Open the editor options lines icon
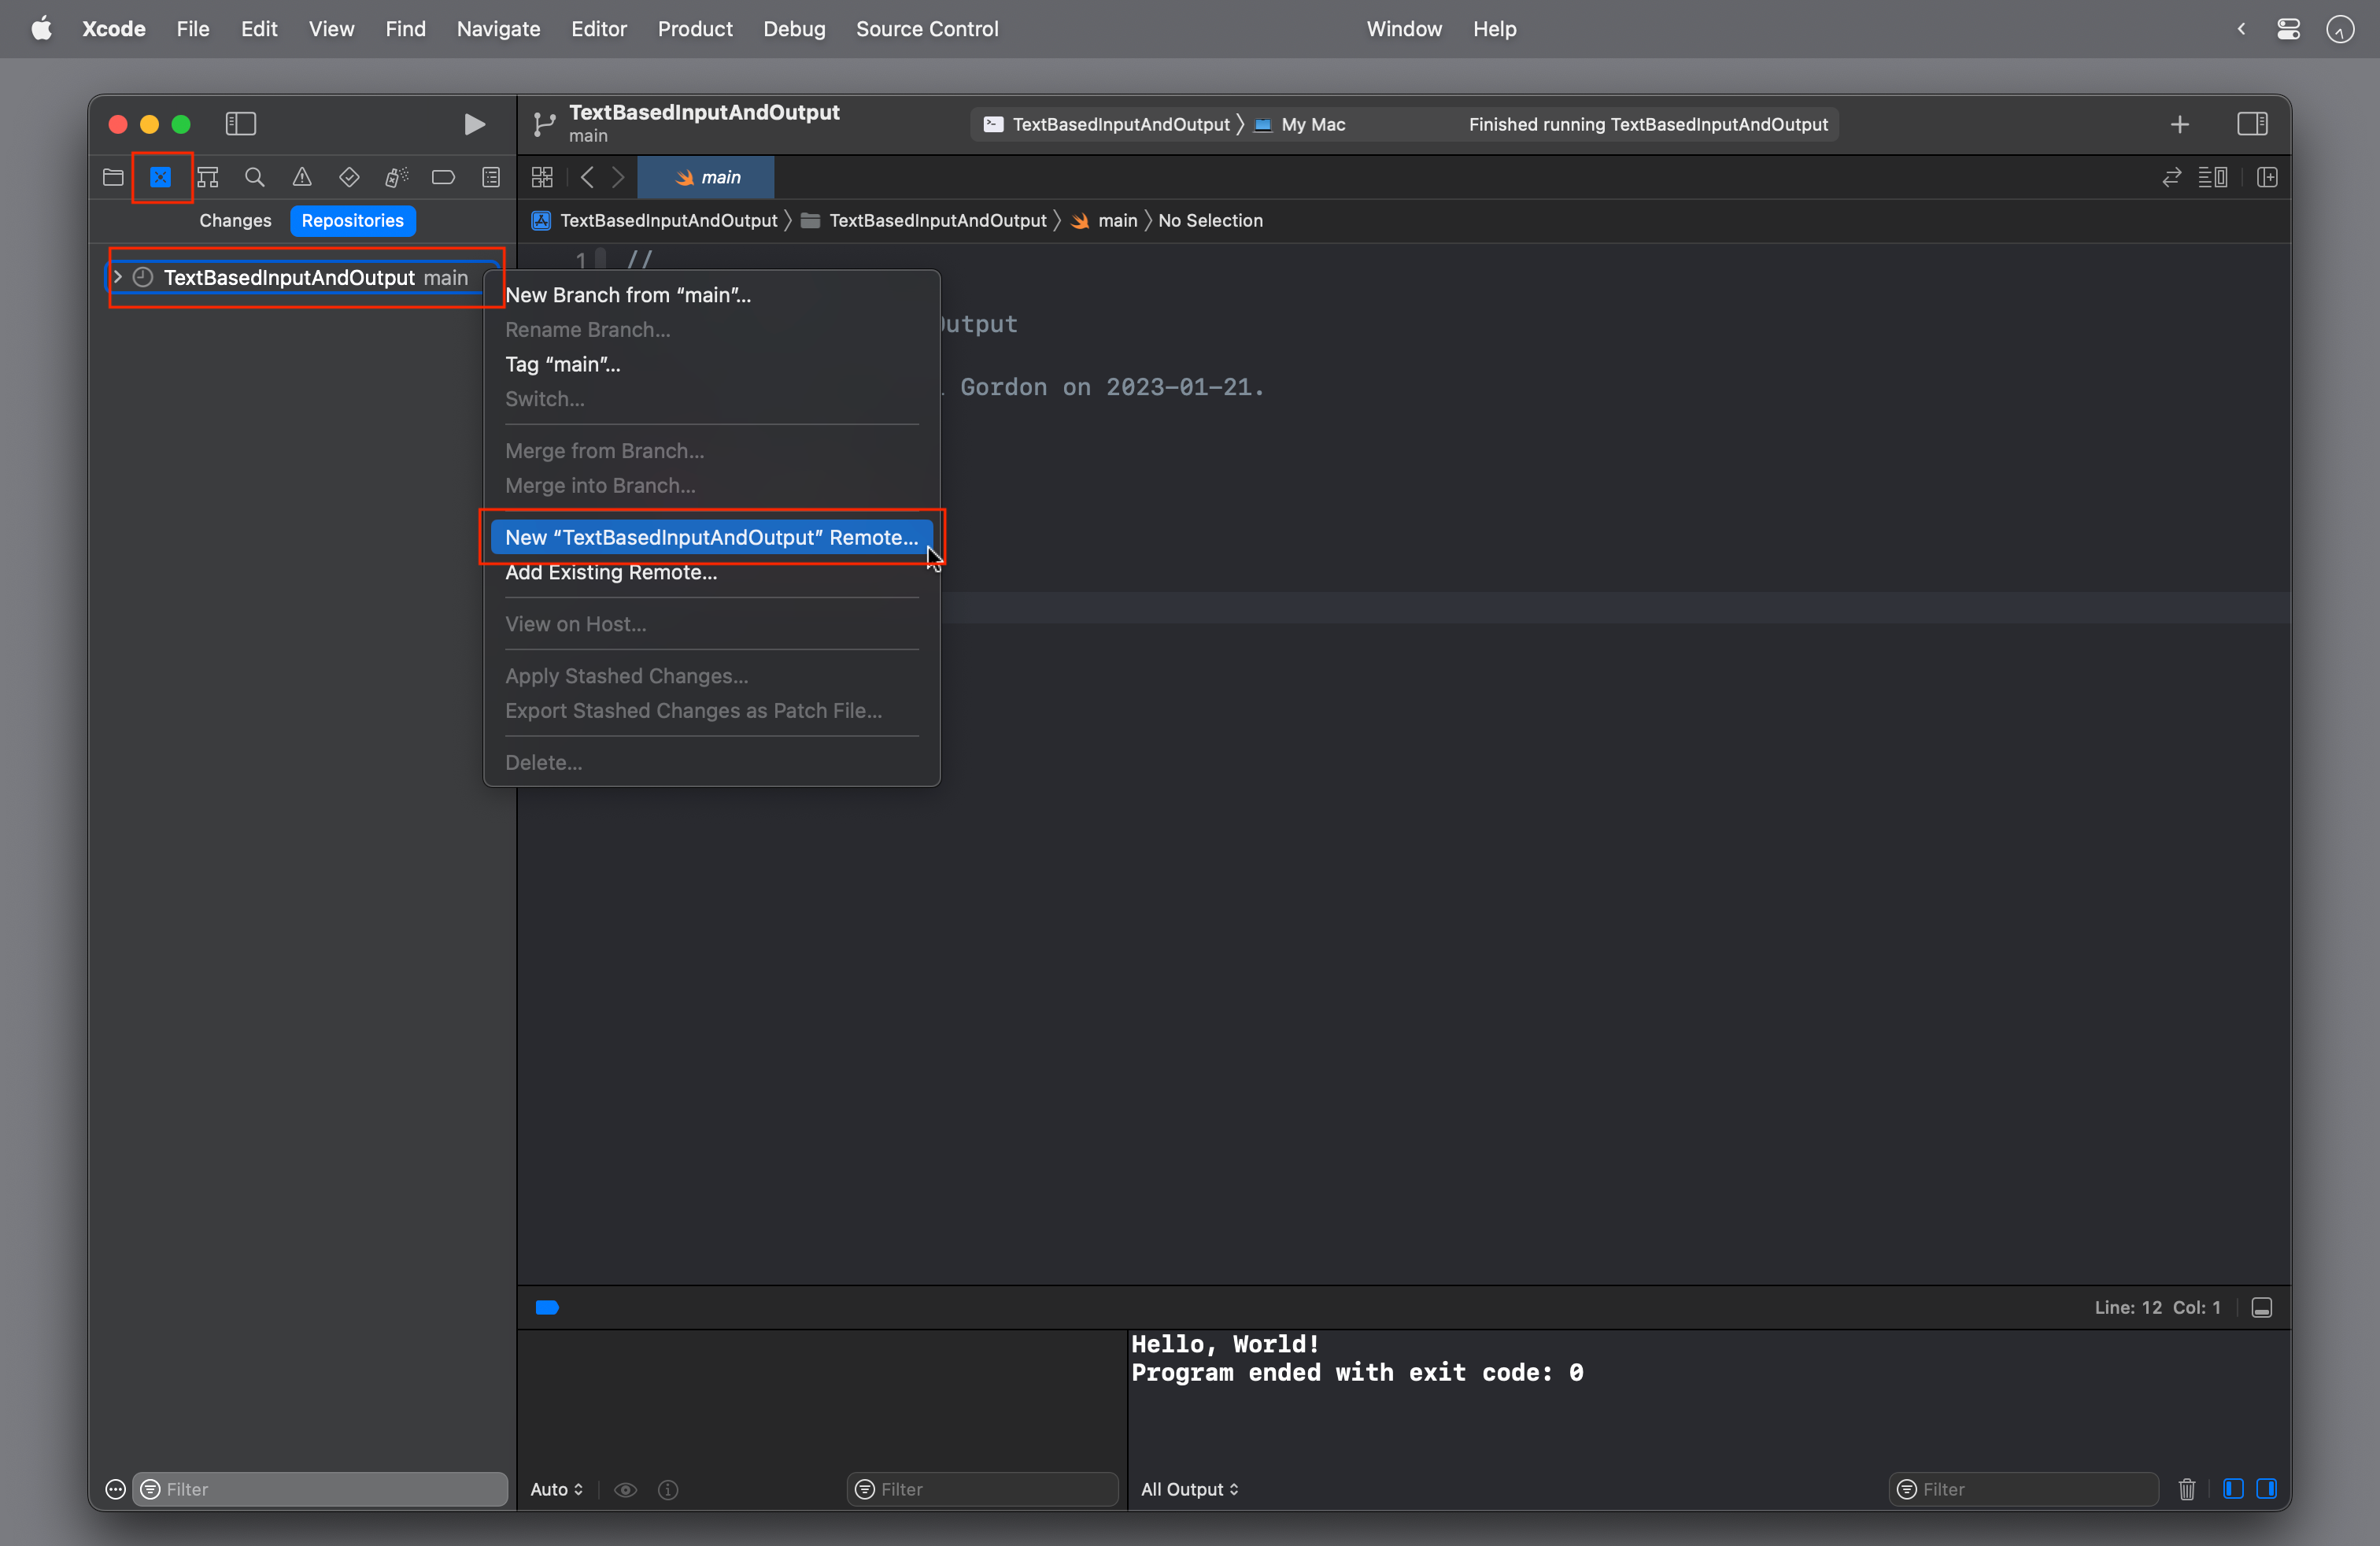This screenshot has height=1546, width=2380. click(2213, 177)
